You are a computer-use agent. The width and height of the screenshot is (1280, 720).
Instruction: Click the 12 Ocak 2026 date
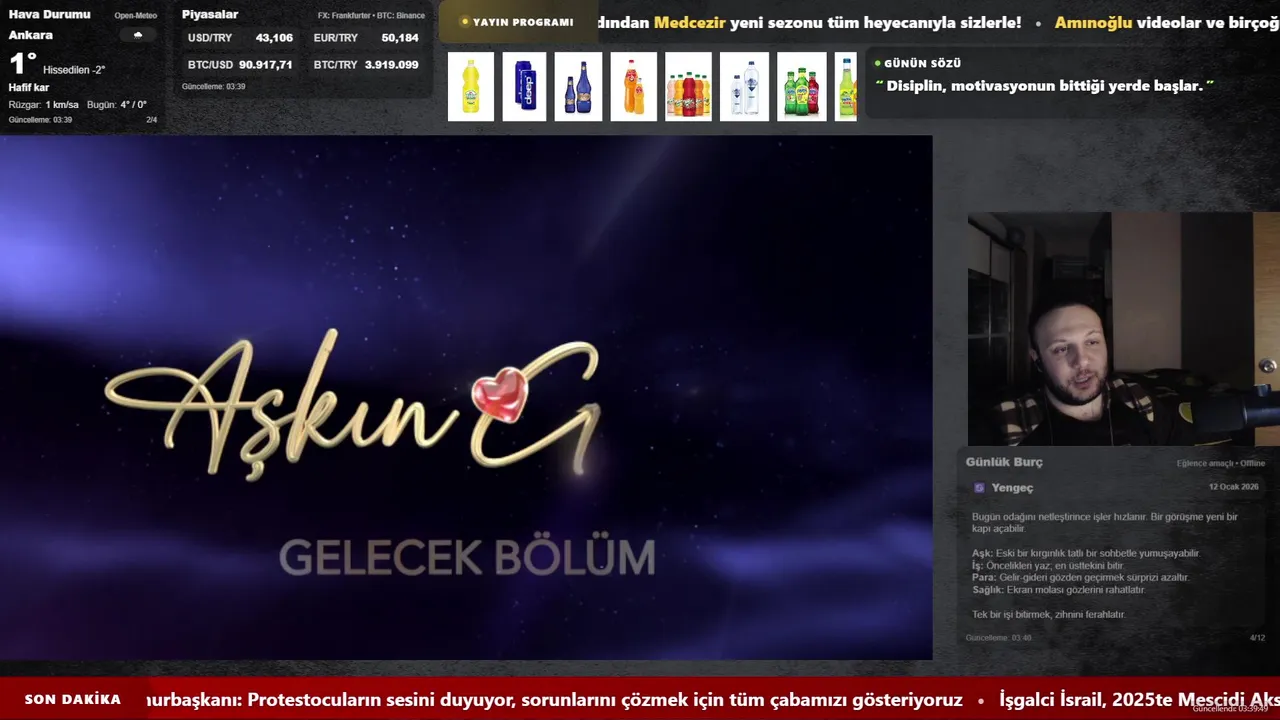click(1233, 487)
